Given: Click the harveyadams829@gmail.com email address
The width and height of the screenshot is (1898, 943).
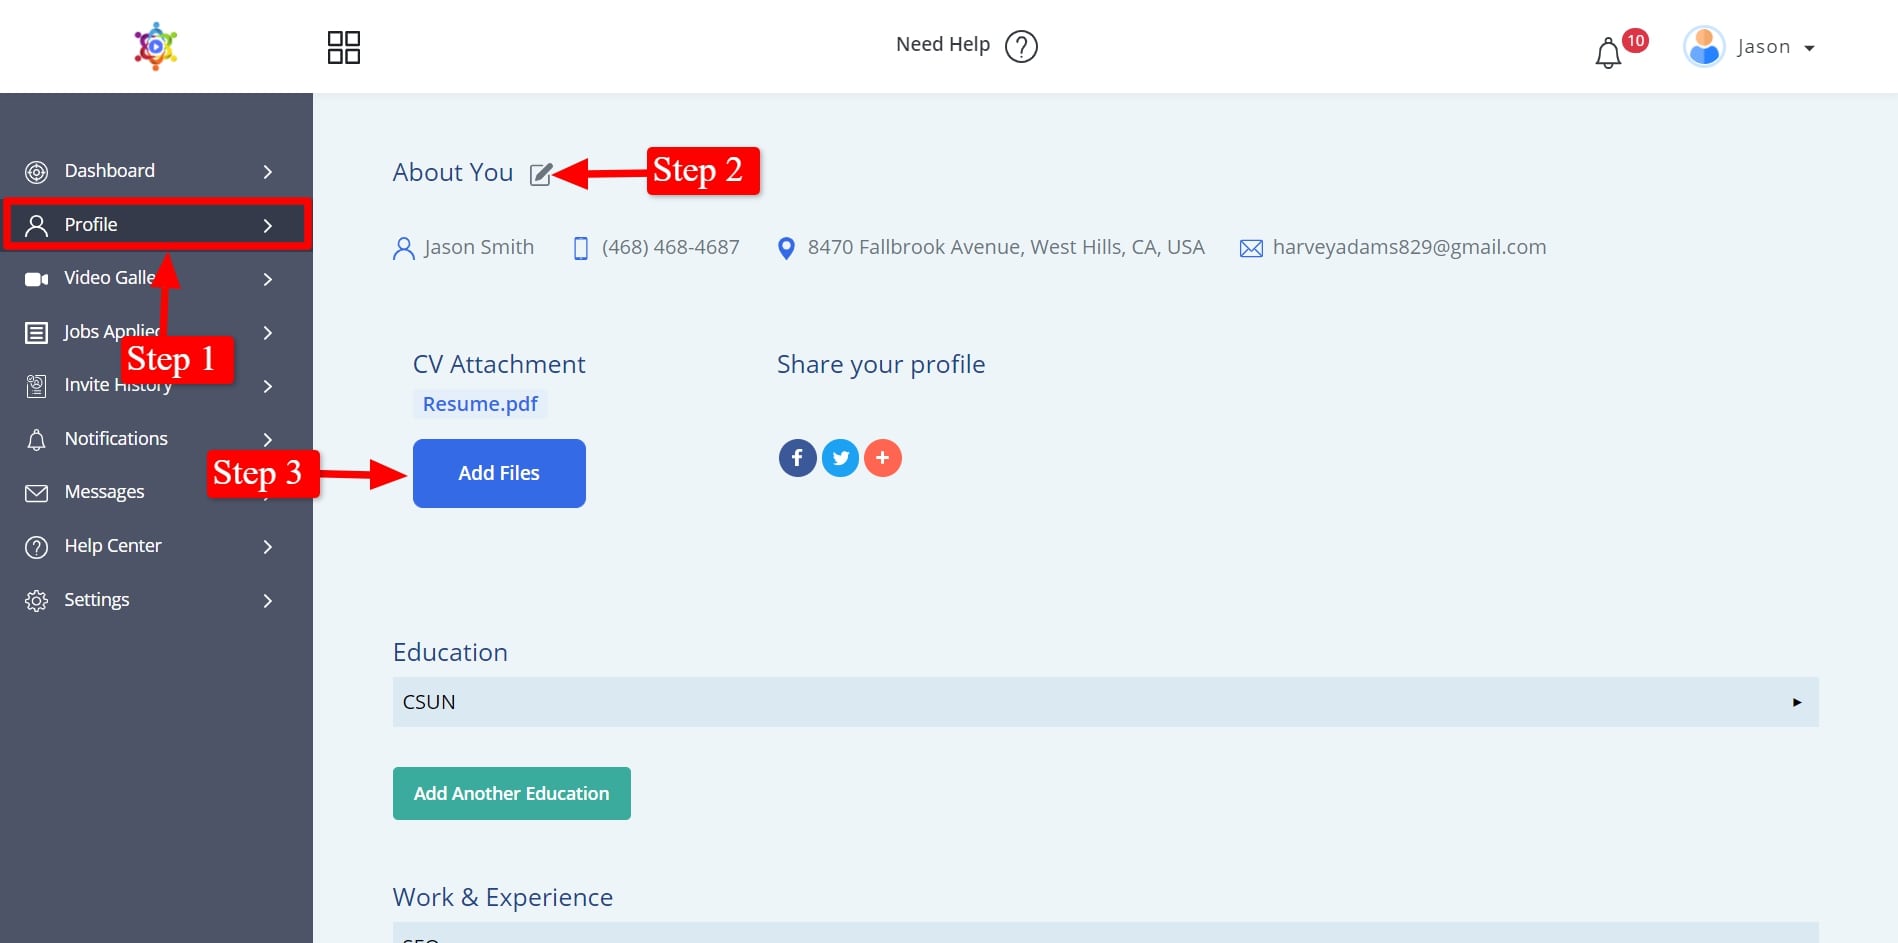Looking at the screenshot, I should pos(1408,247).
